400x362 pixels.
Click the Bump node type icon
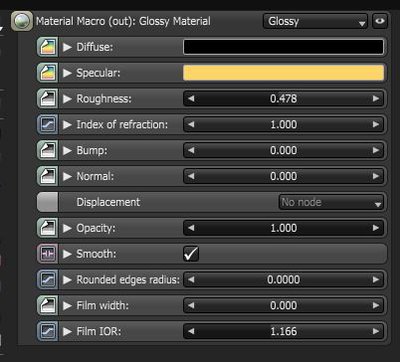tap(47, 150)
